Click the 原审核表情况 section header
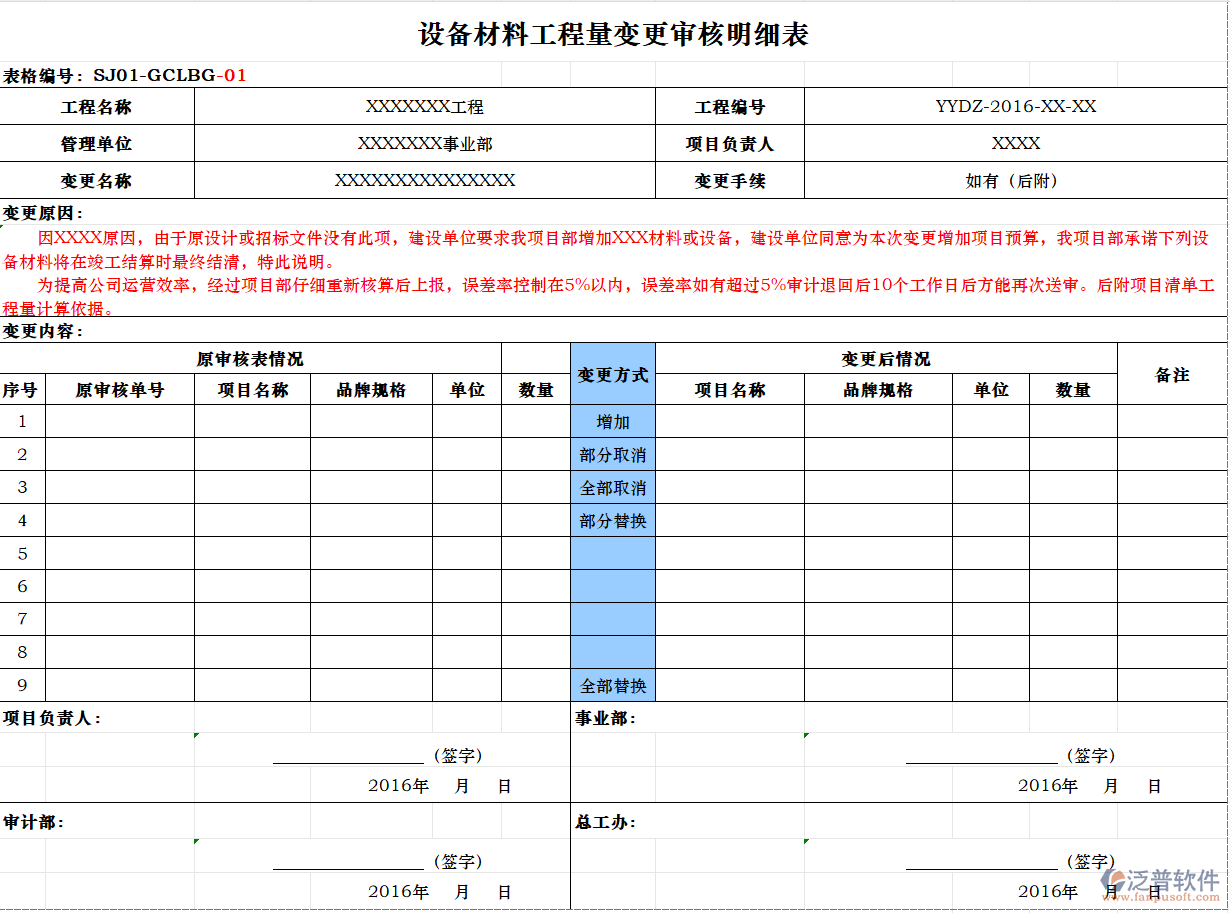The width and height of the screenshot is (1230, 913). point(250,357)
